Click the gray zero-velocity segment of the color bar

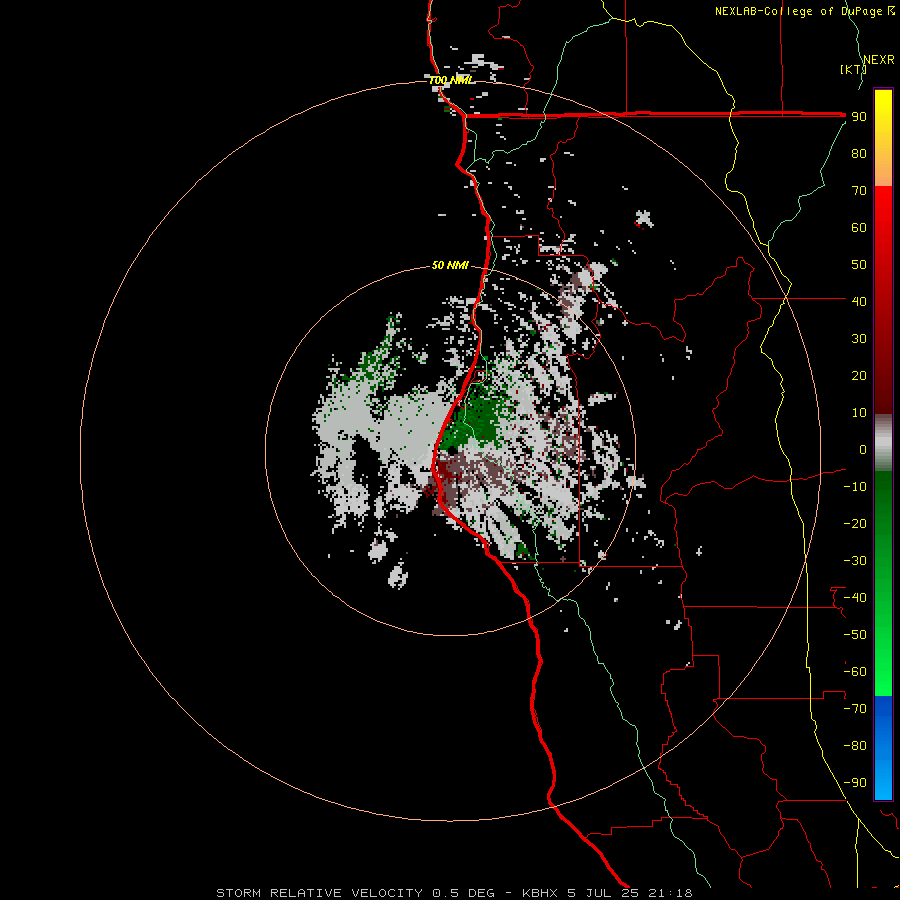coord(883,443)
